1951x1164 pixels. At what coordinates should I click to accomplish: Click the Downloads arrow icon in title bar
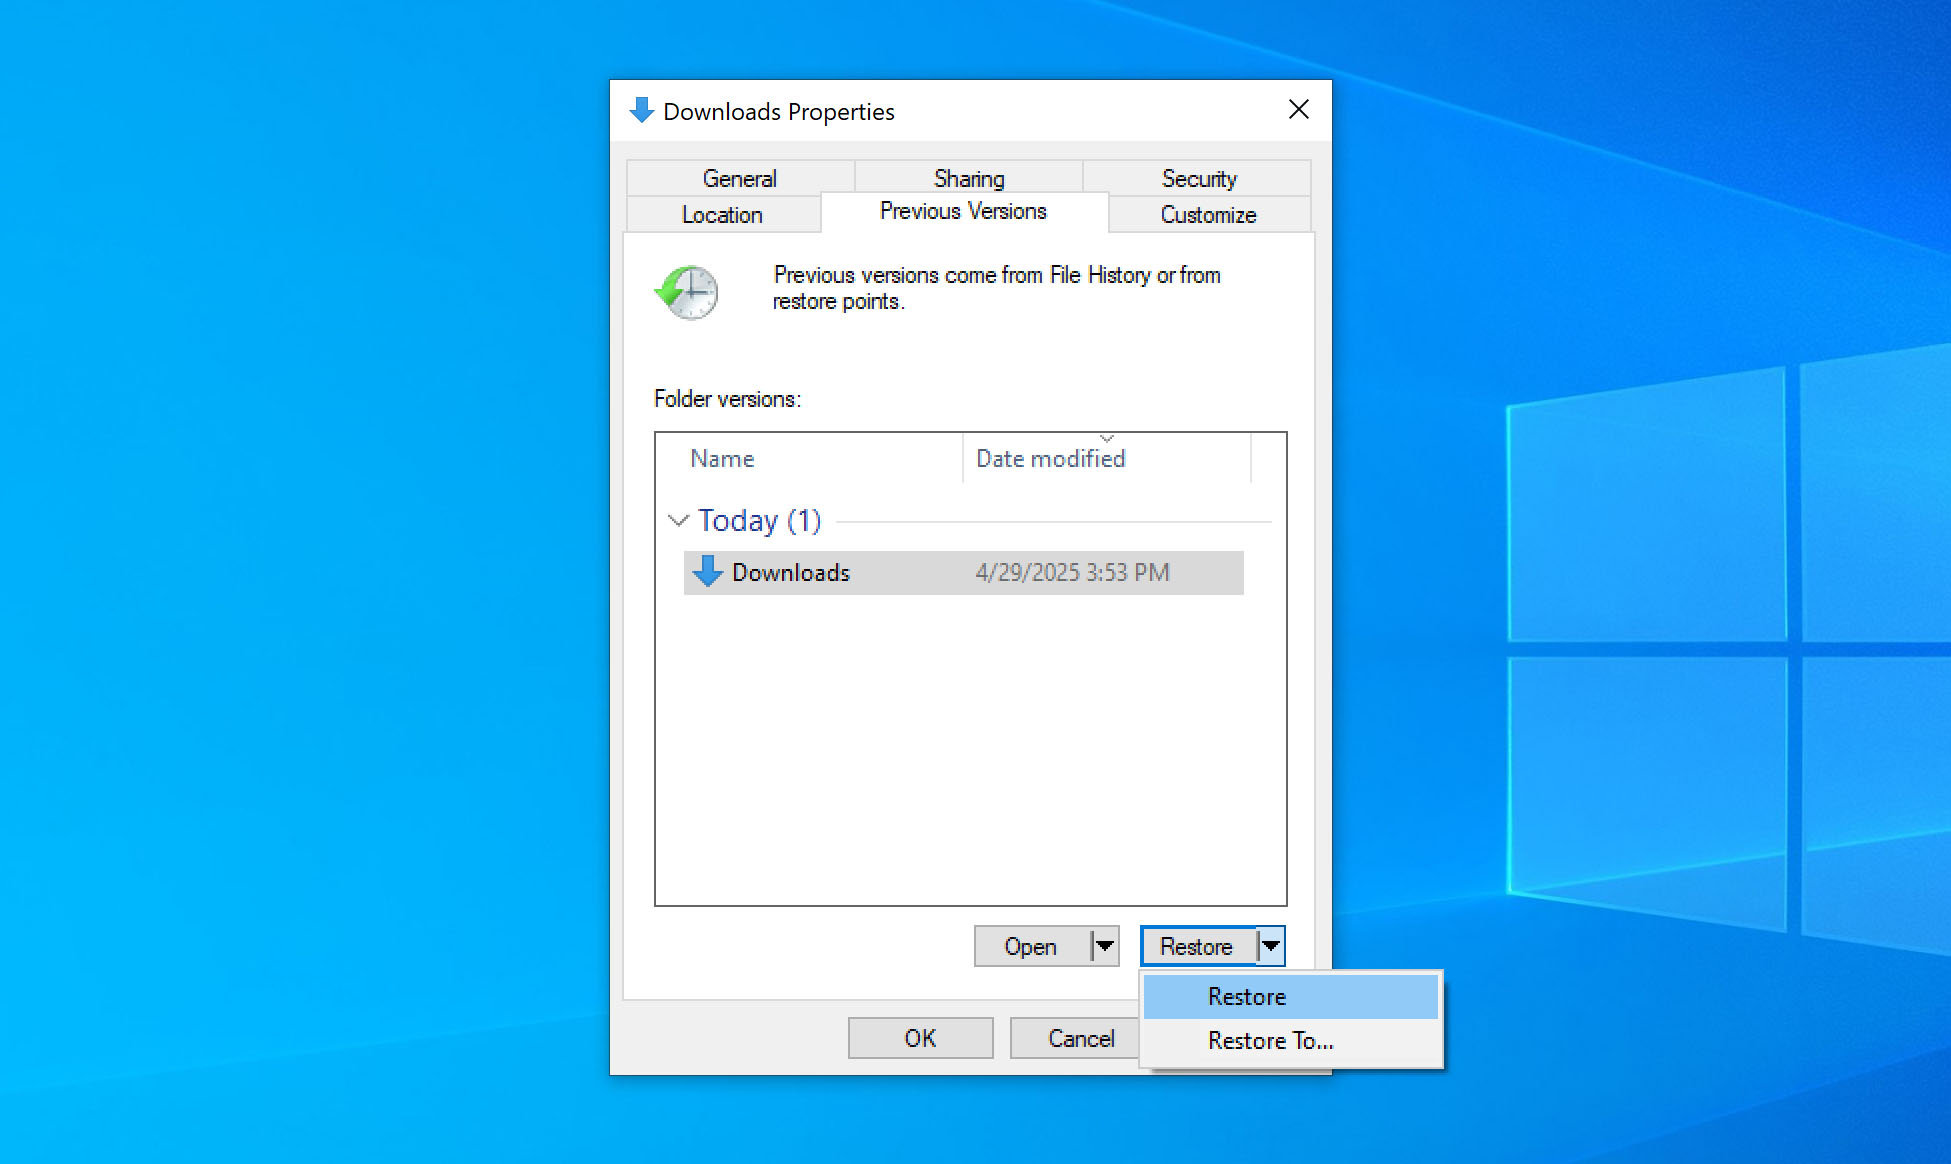[x=641, y=111]
